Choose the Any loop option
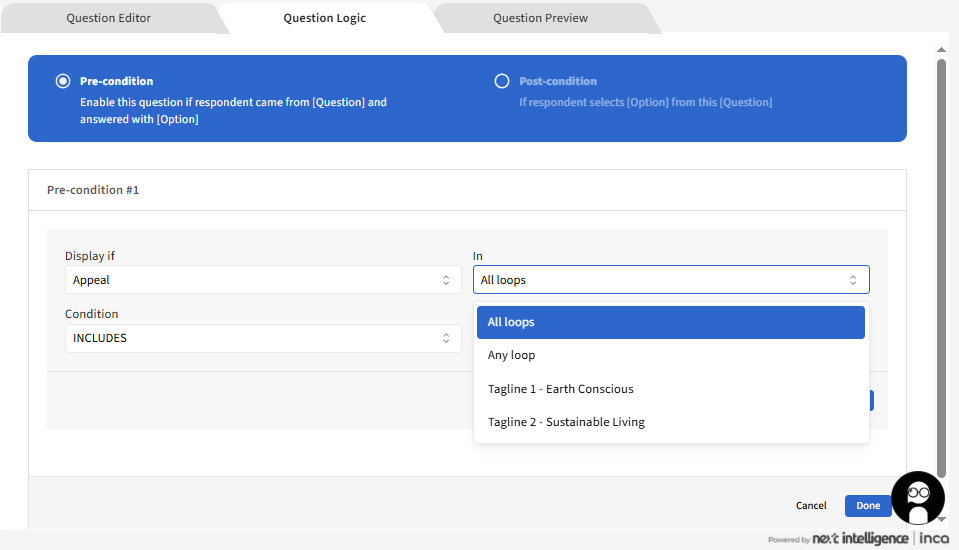 point(511,355)
